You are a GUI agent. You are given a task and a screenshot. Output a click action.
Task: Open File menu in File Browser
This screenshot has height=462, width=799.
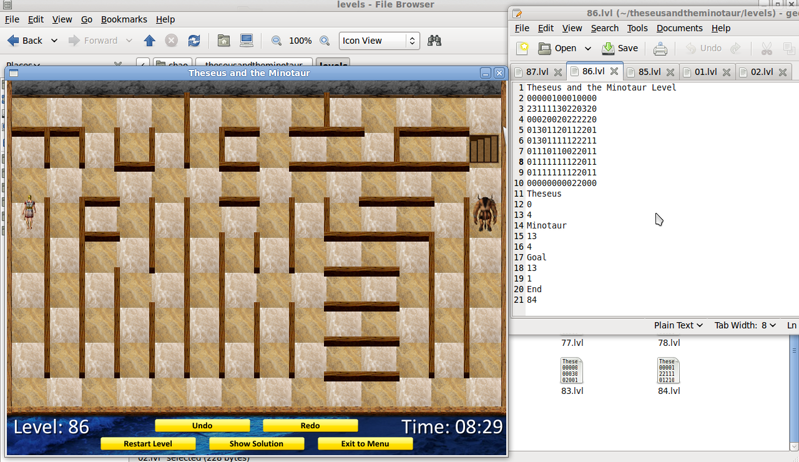click(x=12, y=19)
